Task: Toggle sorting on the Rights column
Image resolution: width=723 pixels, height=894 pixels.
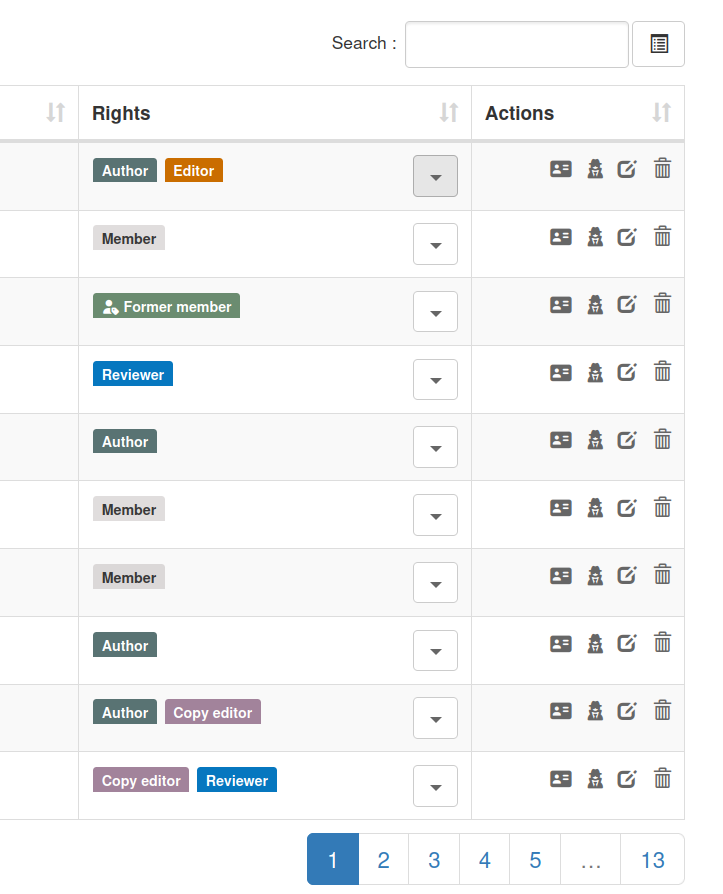Action: (448, 113)
